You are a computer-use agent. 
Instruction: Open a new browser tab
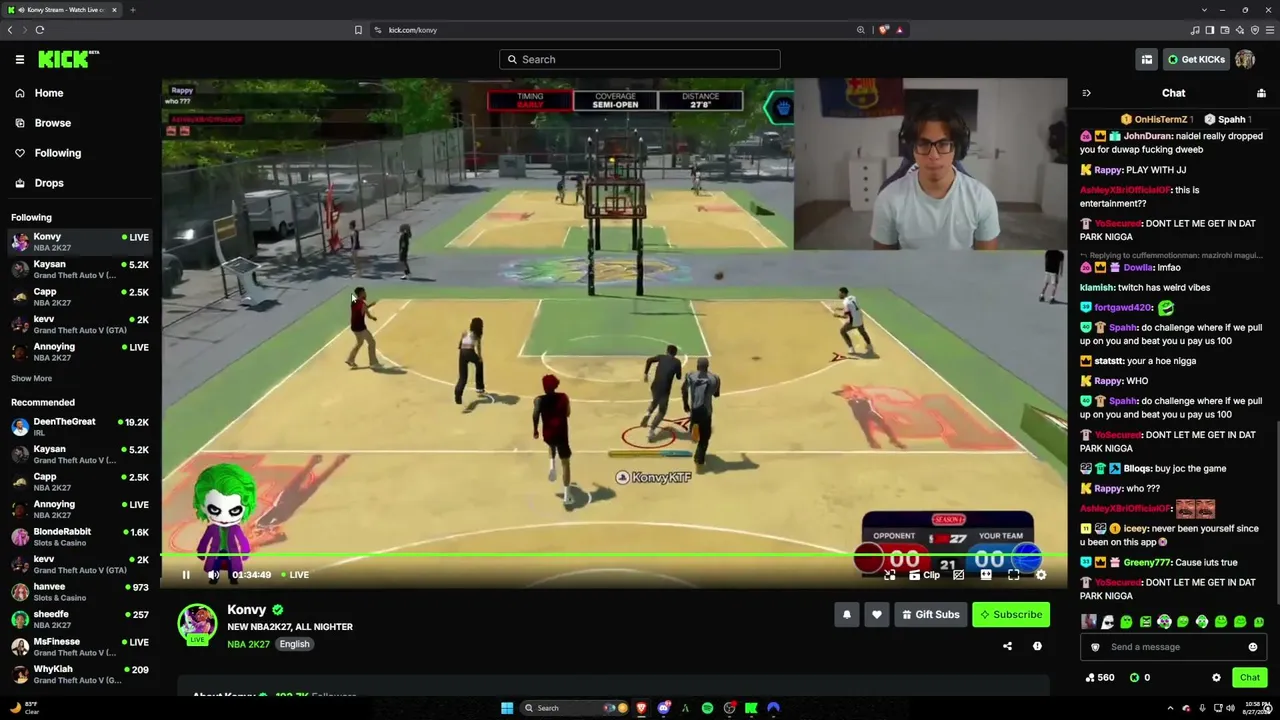point(132,10)
